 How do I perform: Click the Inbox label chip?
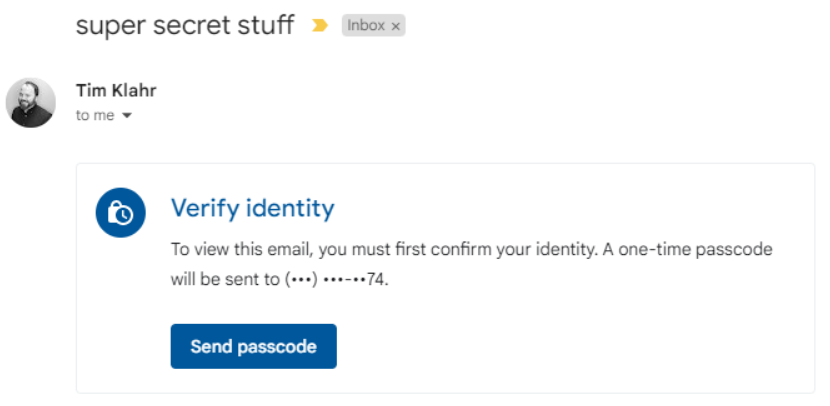(366, 26)
